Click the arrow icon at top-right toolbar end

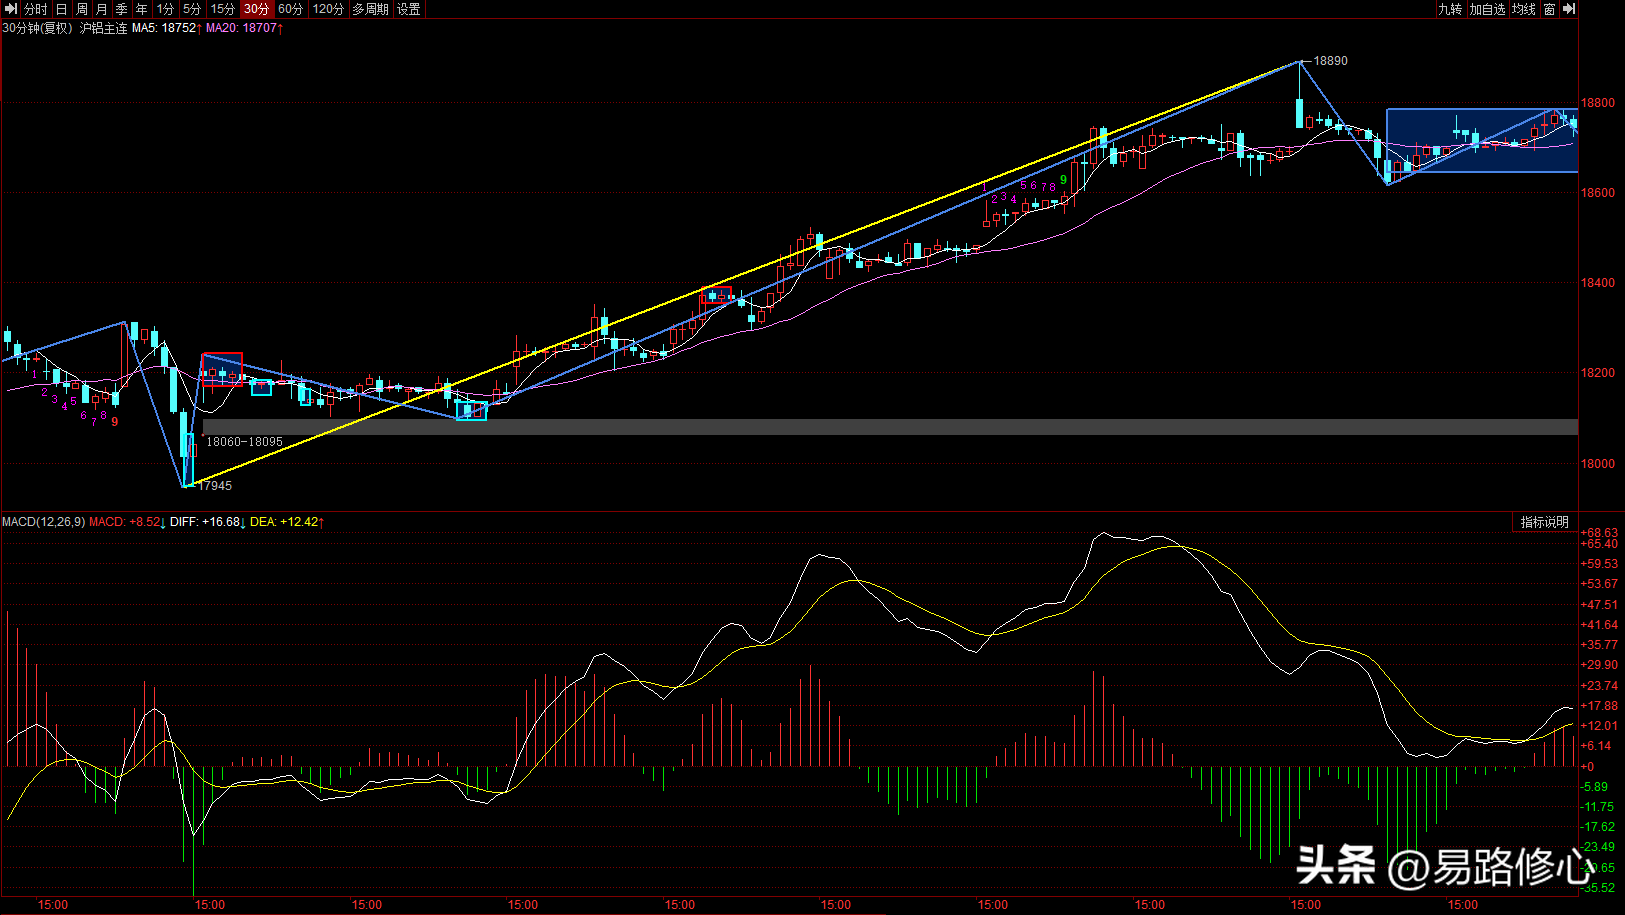pos(1569,9)
